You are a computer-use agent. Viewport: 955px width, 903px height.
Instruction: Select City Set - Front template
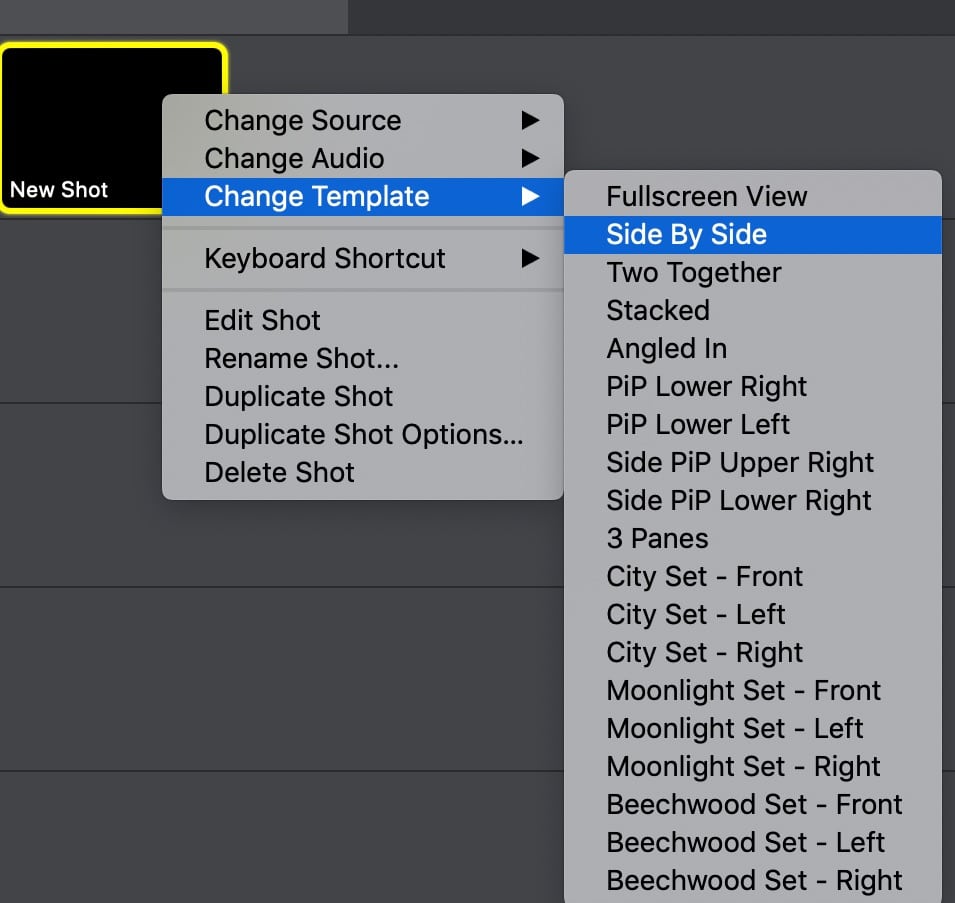[x=704, y=577]
